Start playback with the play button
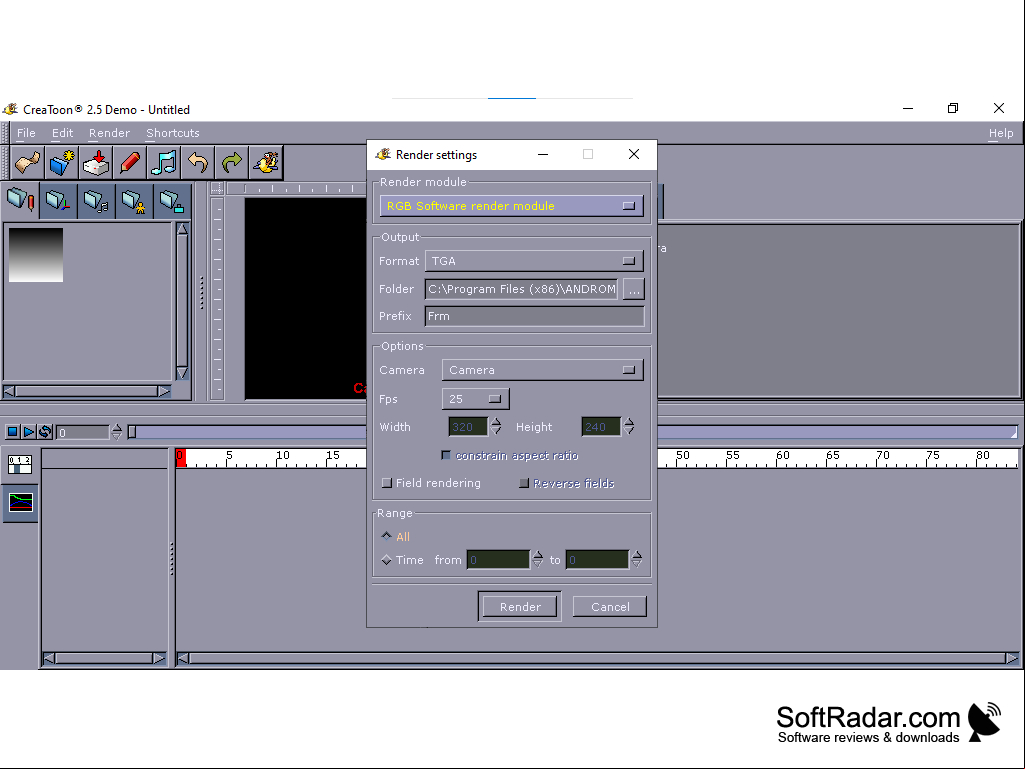The image size is (1025, 769). tap(29, 432)
